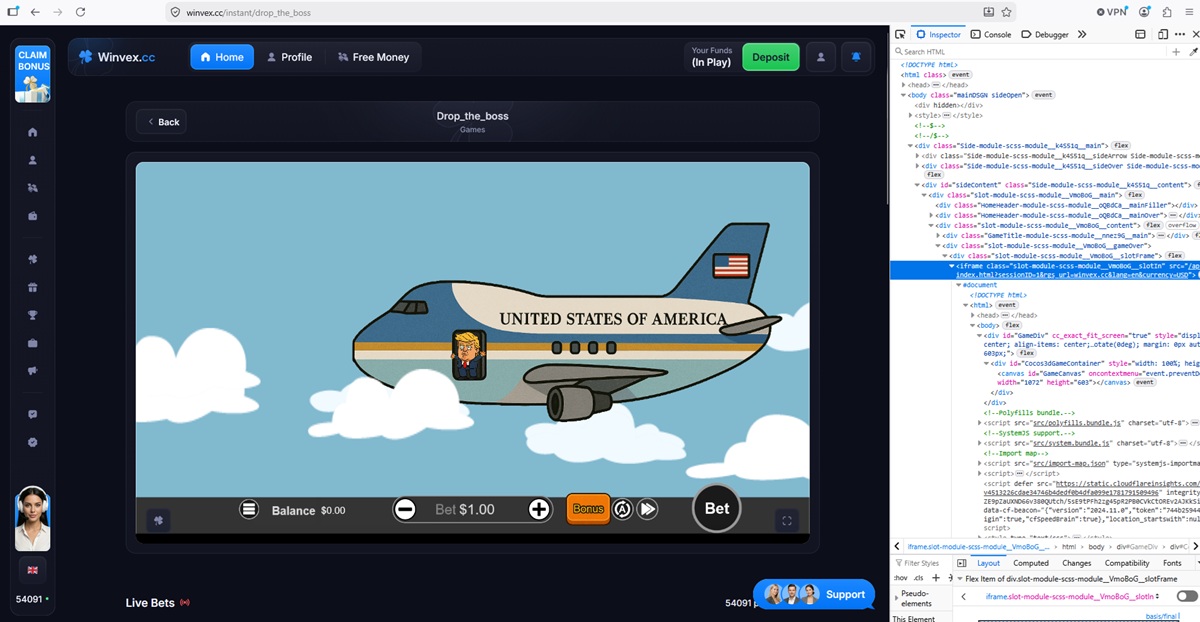This screenshot has width=1200, height=622.
Task: Activate the DevTools element picker icon
Action: pos(900,34)
